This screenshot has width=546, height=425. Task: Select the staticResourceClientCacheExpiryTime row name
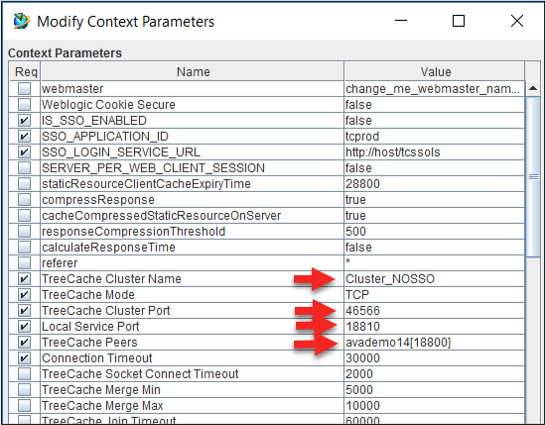click(146, 184)
